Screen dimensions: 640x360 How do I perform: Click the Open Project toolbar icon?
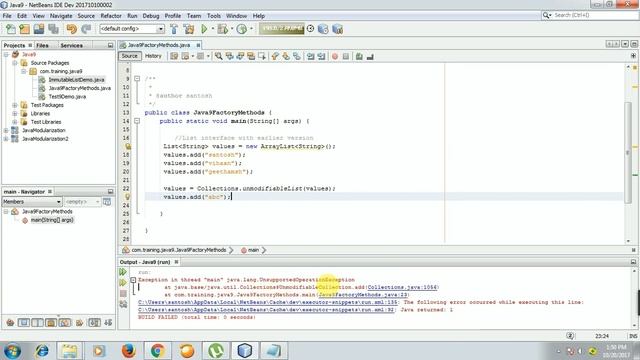click(39, 29)
